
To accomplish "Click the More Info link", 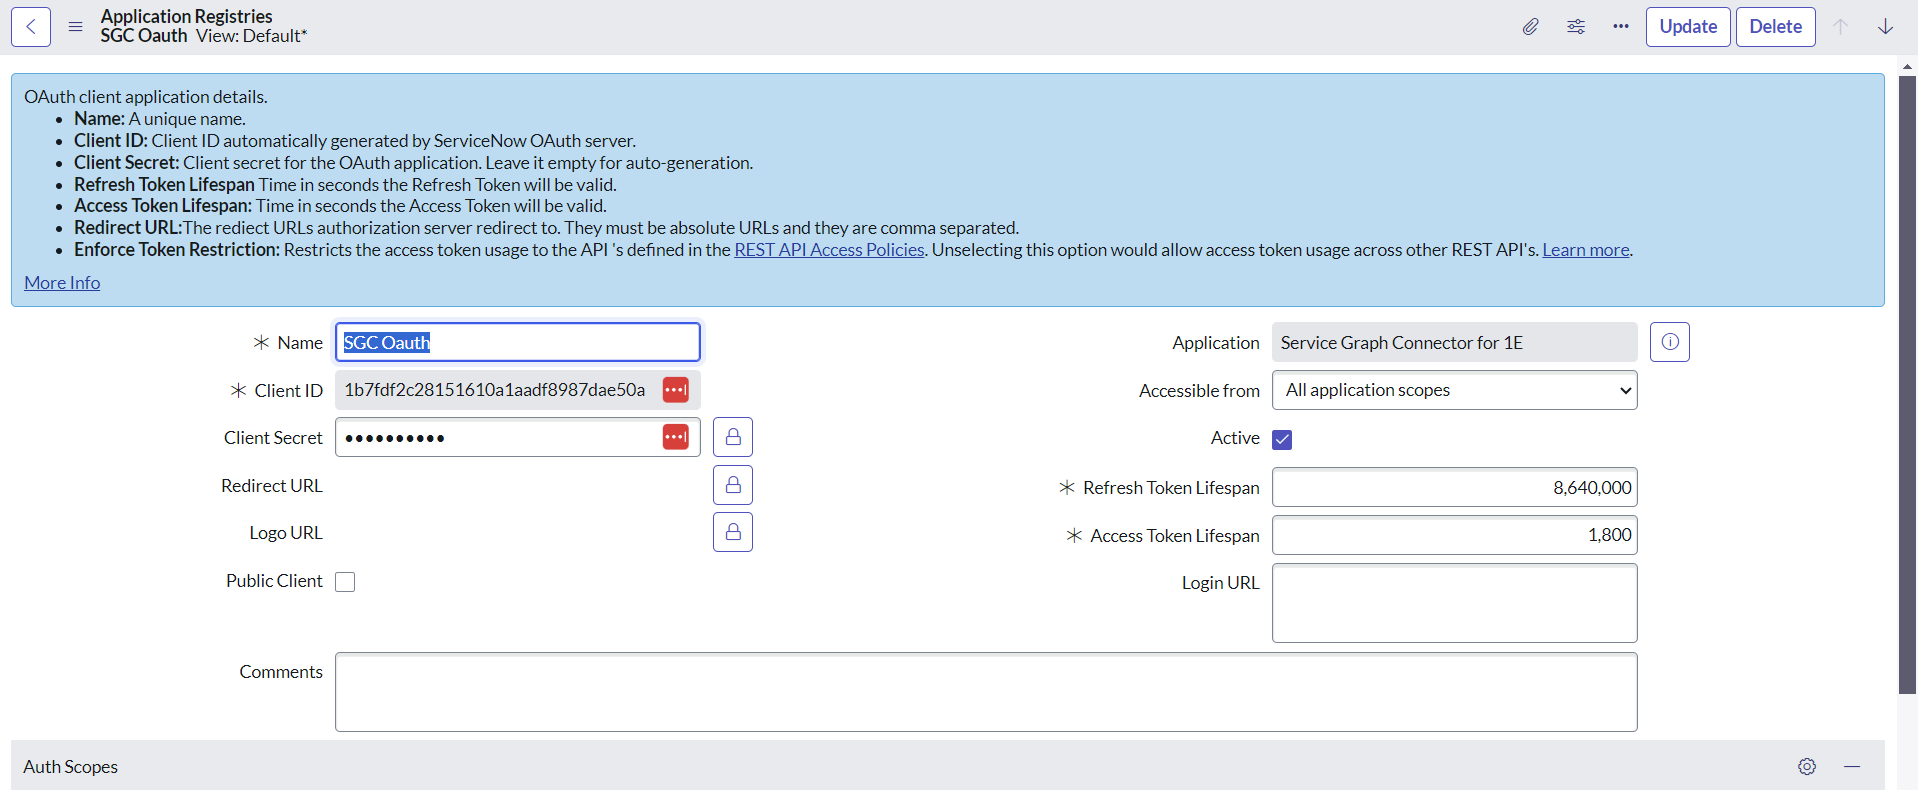I will tap(62, 283).
